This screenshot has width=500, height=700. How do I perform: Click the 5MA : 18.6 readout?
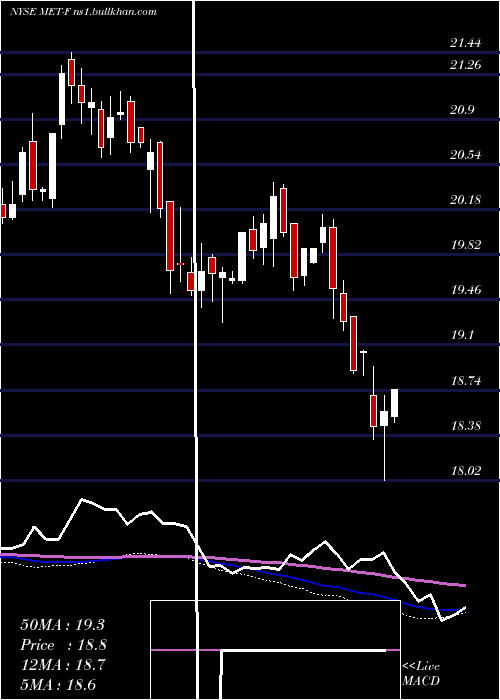point(58,685)
